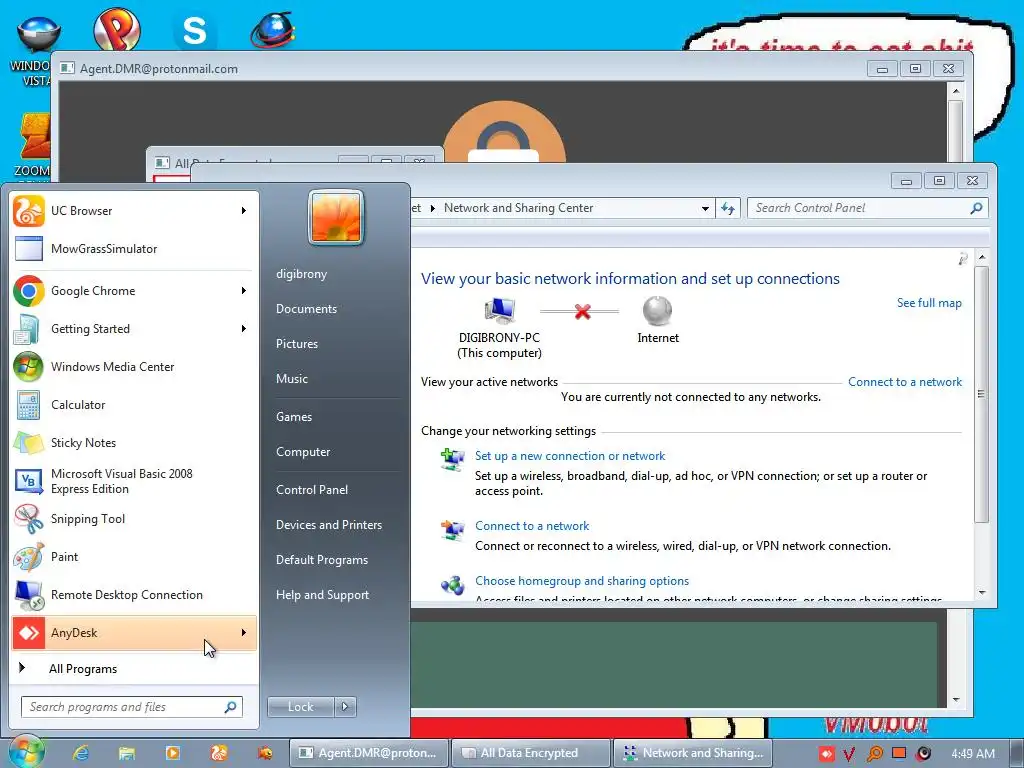Image resolution: width=1024 pixels, height=768 pixels.
Task: Click the refresh button beside address bar
Action: [728, 208]
